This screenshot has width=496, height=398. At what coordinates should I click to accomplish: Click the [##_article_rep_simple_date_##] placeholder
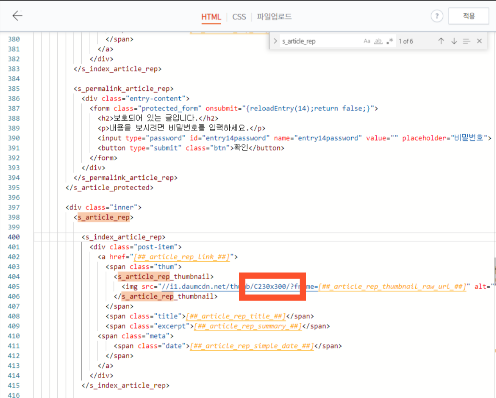click(252, 346)
